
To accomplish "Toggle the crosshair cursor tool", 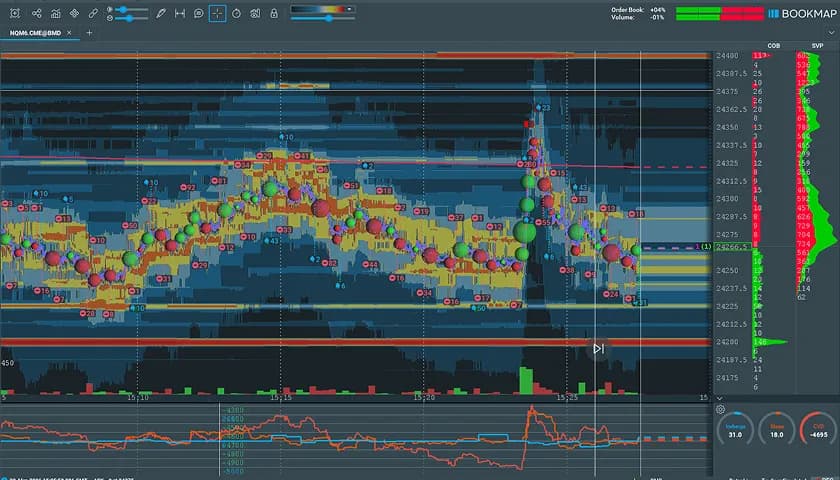I will coord(218,13).
